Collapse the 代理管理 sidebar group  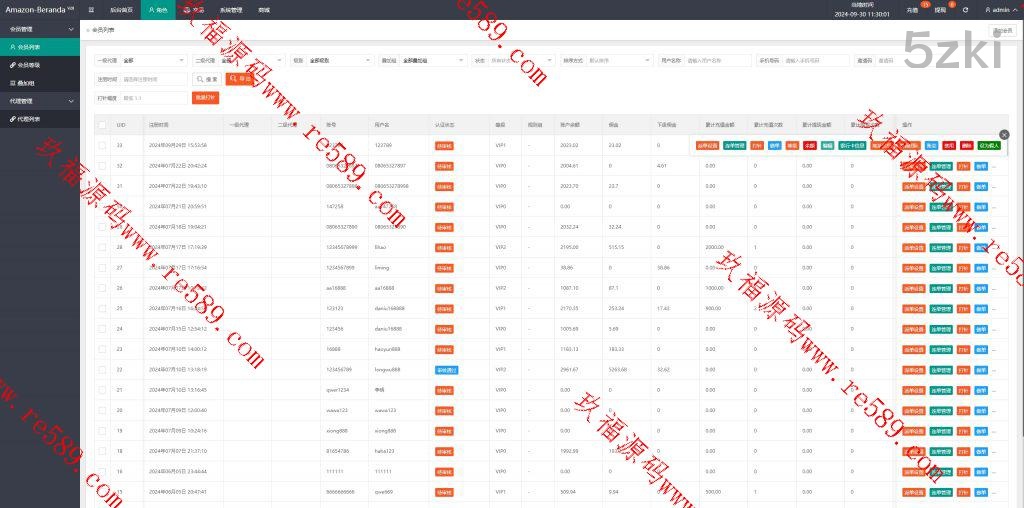[x=40, y=101]
